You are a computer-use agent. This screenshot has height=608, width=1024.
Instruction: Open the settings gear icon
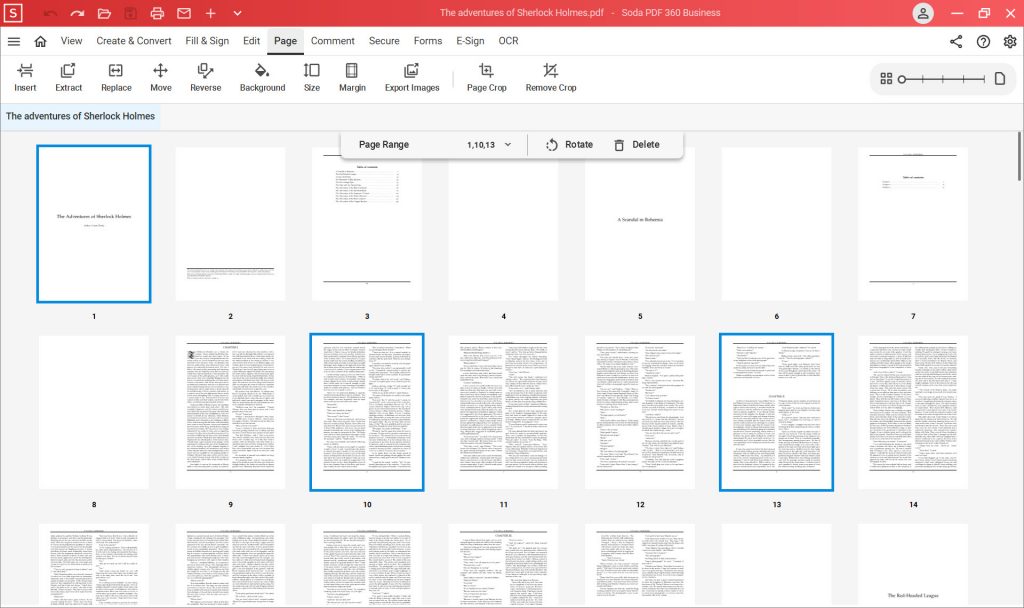click(1010, 41)
